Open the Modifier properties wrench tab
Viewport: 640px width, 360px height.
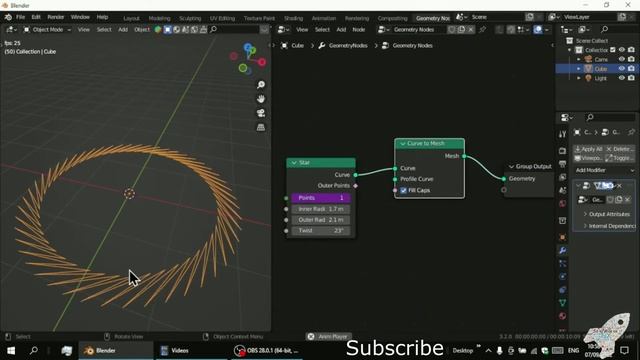(562, 250)
